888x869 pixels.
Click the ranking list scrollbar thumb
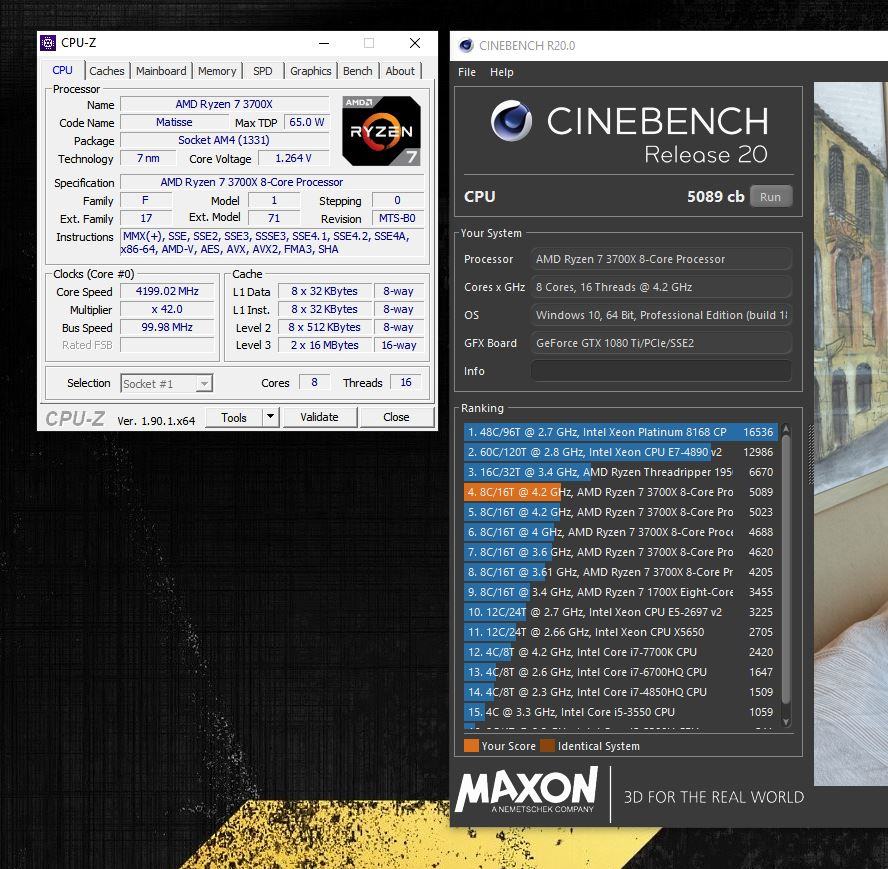click(785, 569)
